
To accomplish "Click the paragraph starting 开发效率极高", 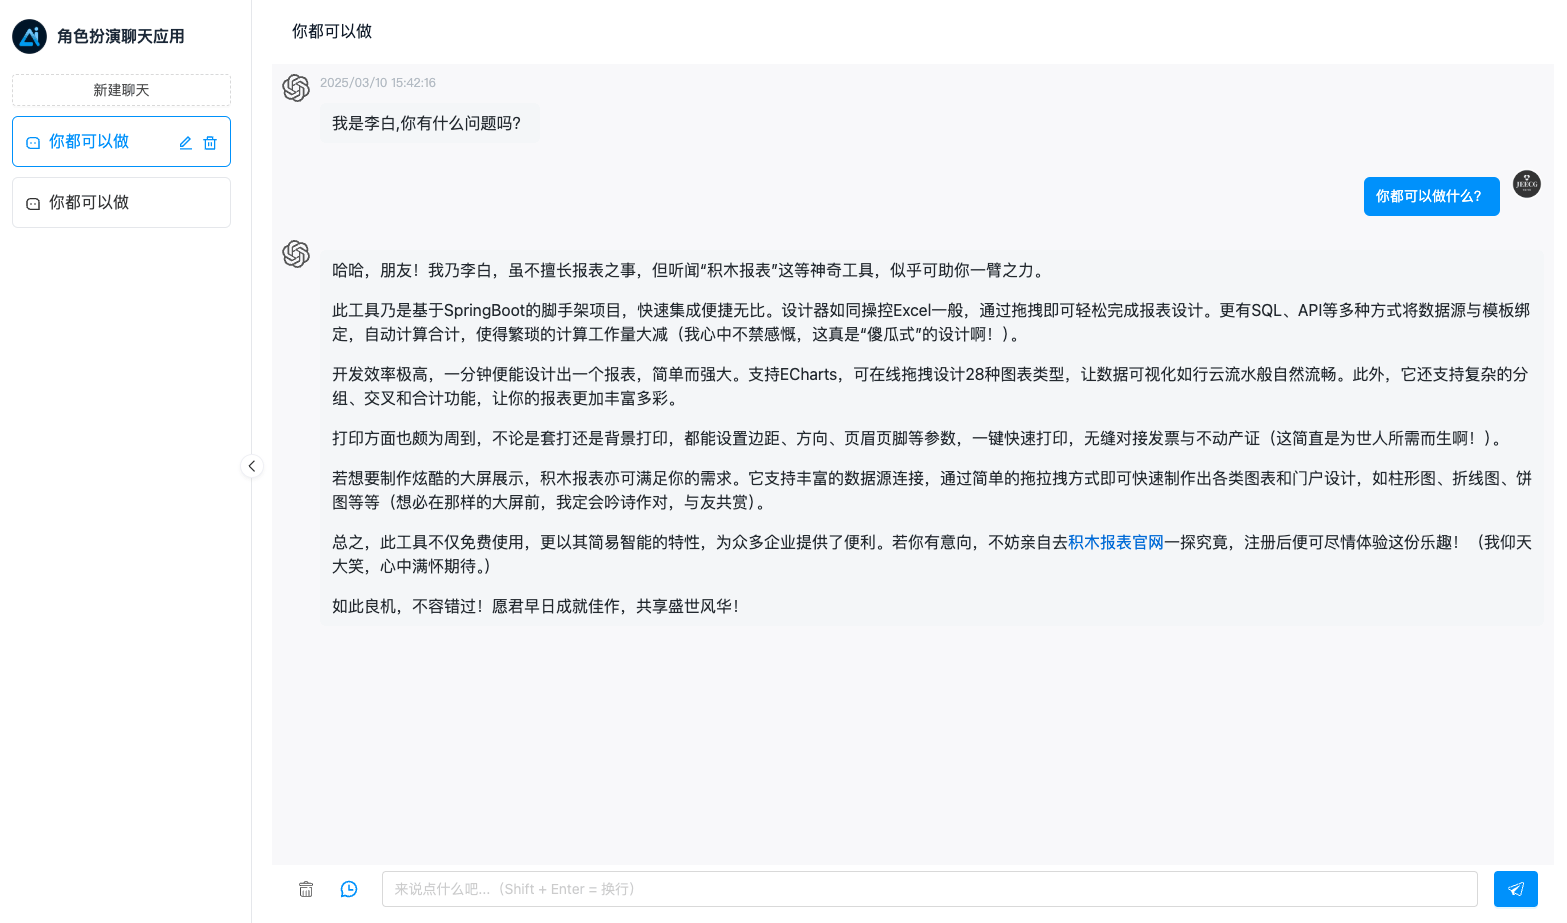I will [931, 386].
